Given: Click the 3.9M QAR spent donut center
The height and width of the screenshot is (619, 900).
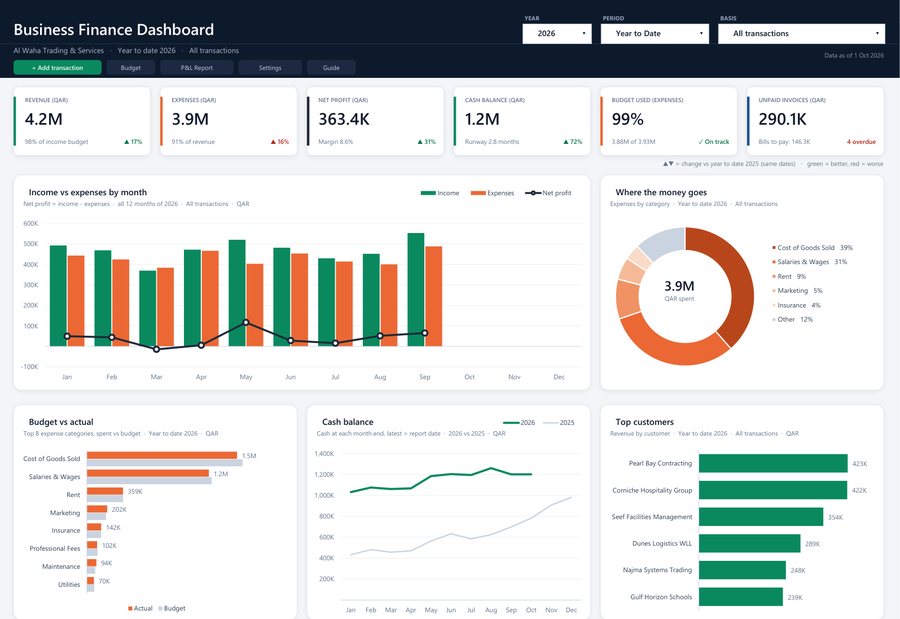Looking at the screenshot, I should tap(679, 290).
